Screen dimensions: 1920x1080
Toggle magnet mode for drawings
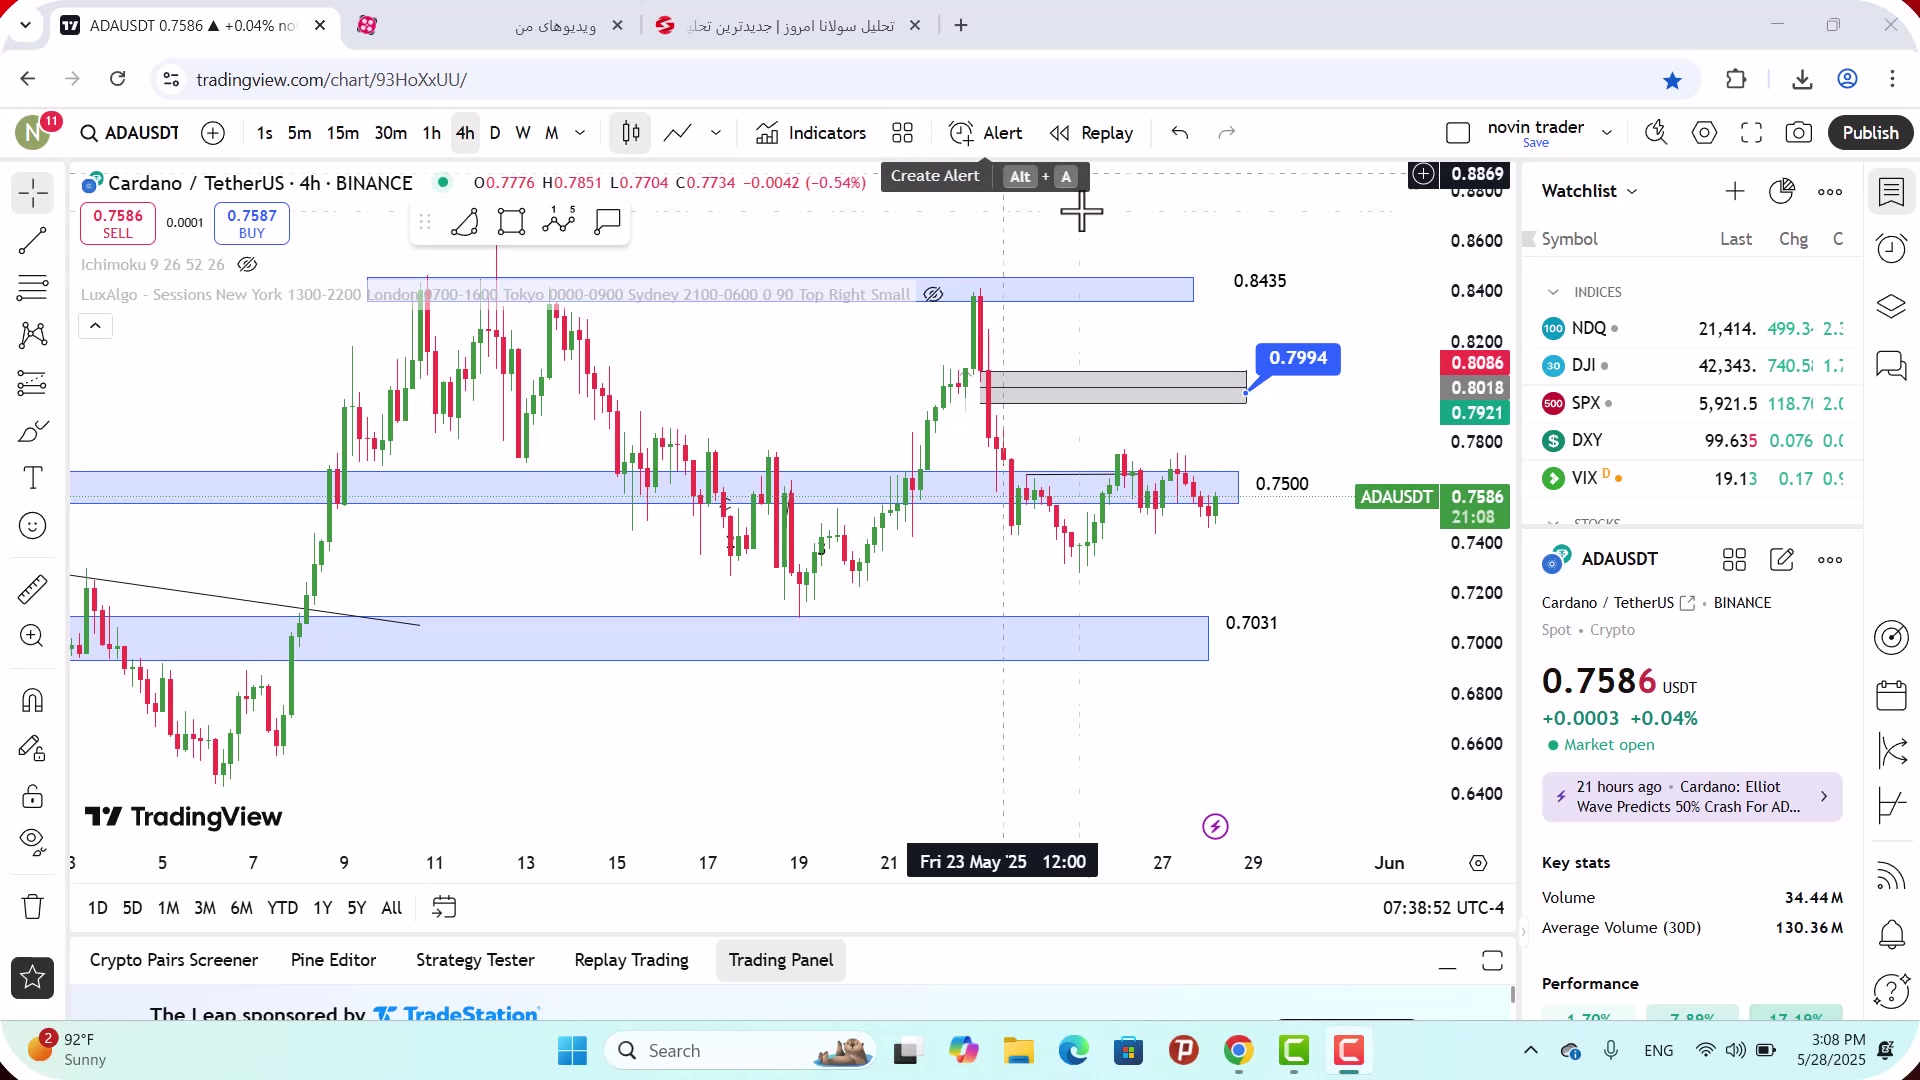(x=32, y=700)
